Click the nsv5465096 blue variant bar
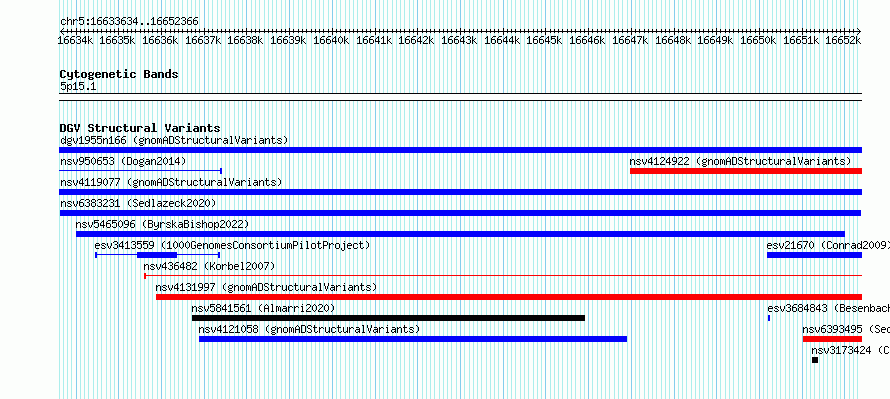 pos(460,234)
